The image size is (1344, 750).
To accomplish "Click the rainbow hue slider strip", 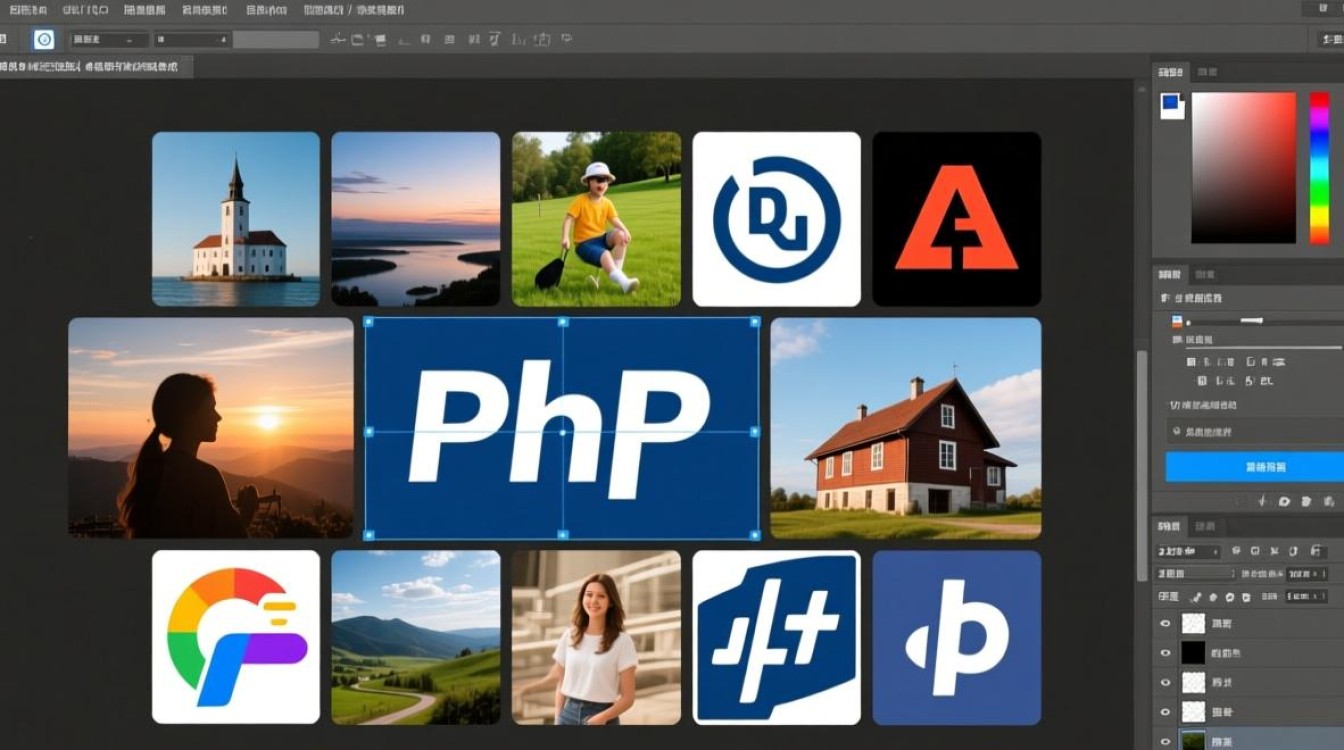I will click(x=1319, y=167).
